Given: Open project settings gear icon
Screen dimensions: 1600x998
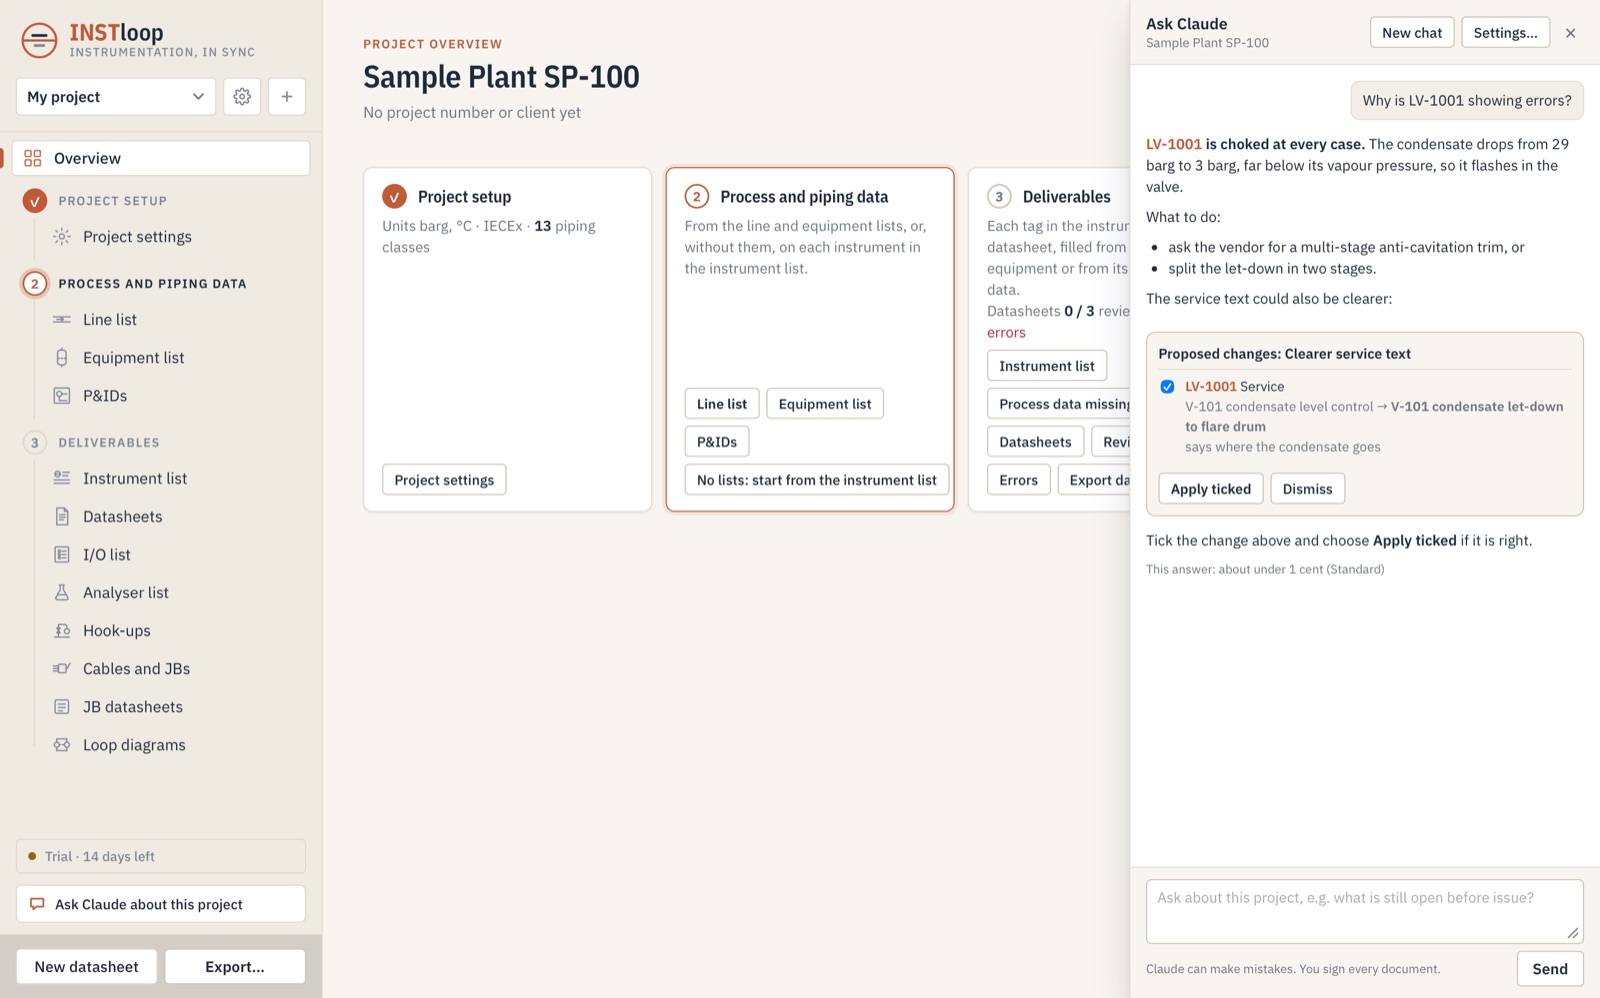Looking at the screenshot, I should (x=242, y=97).
